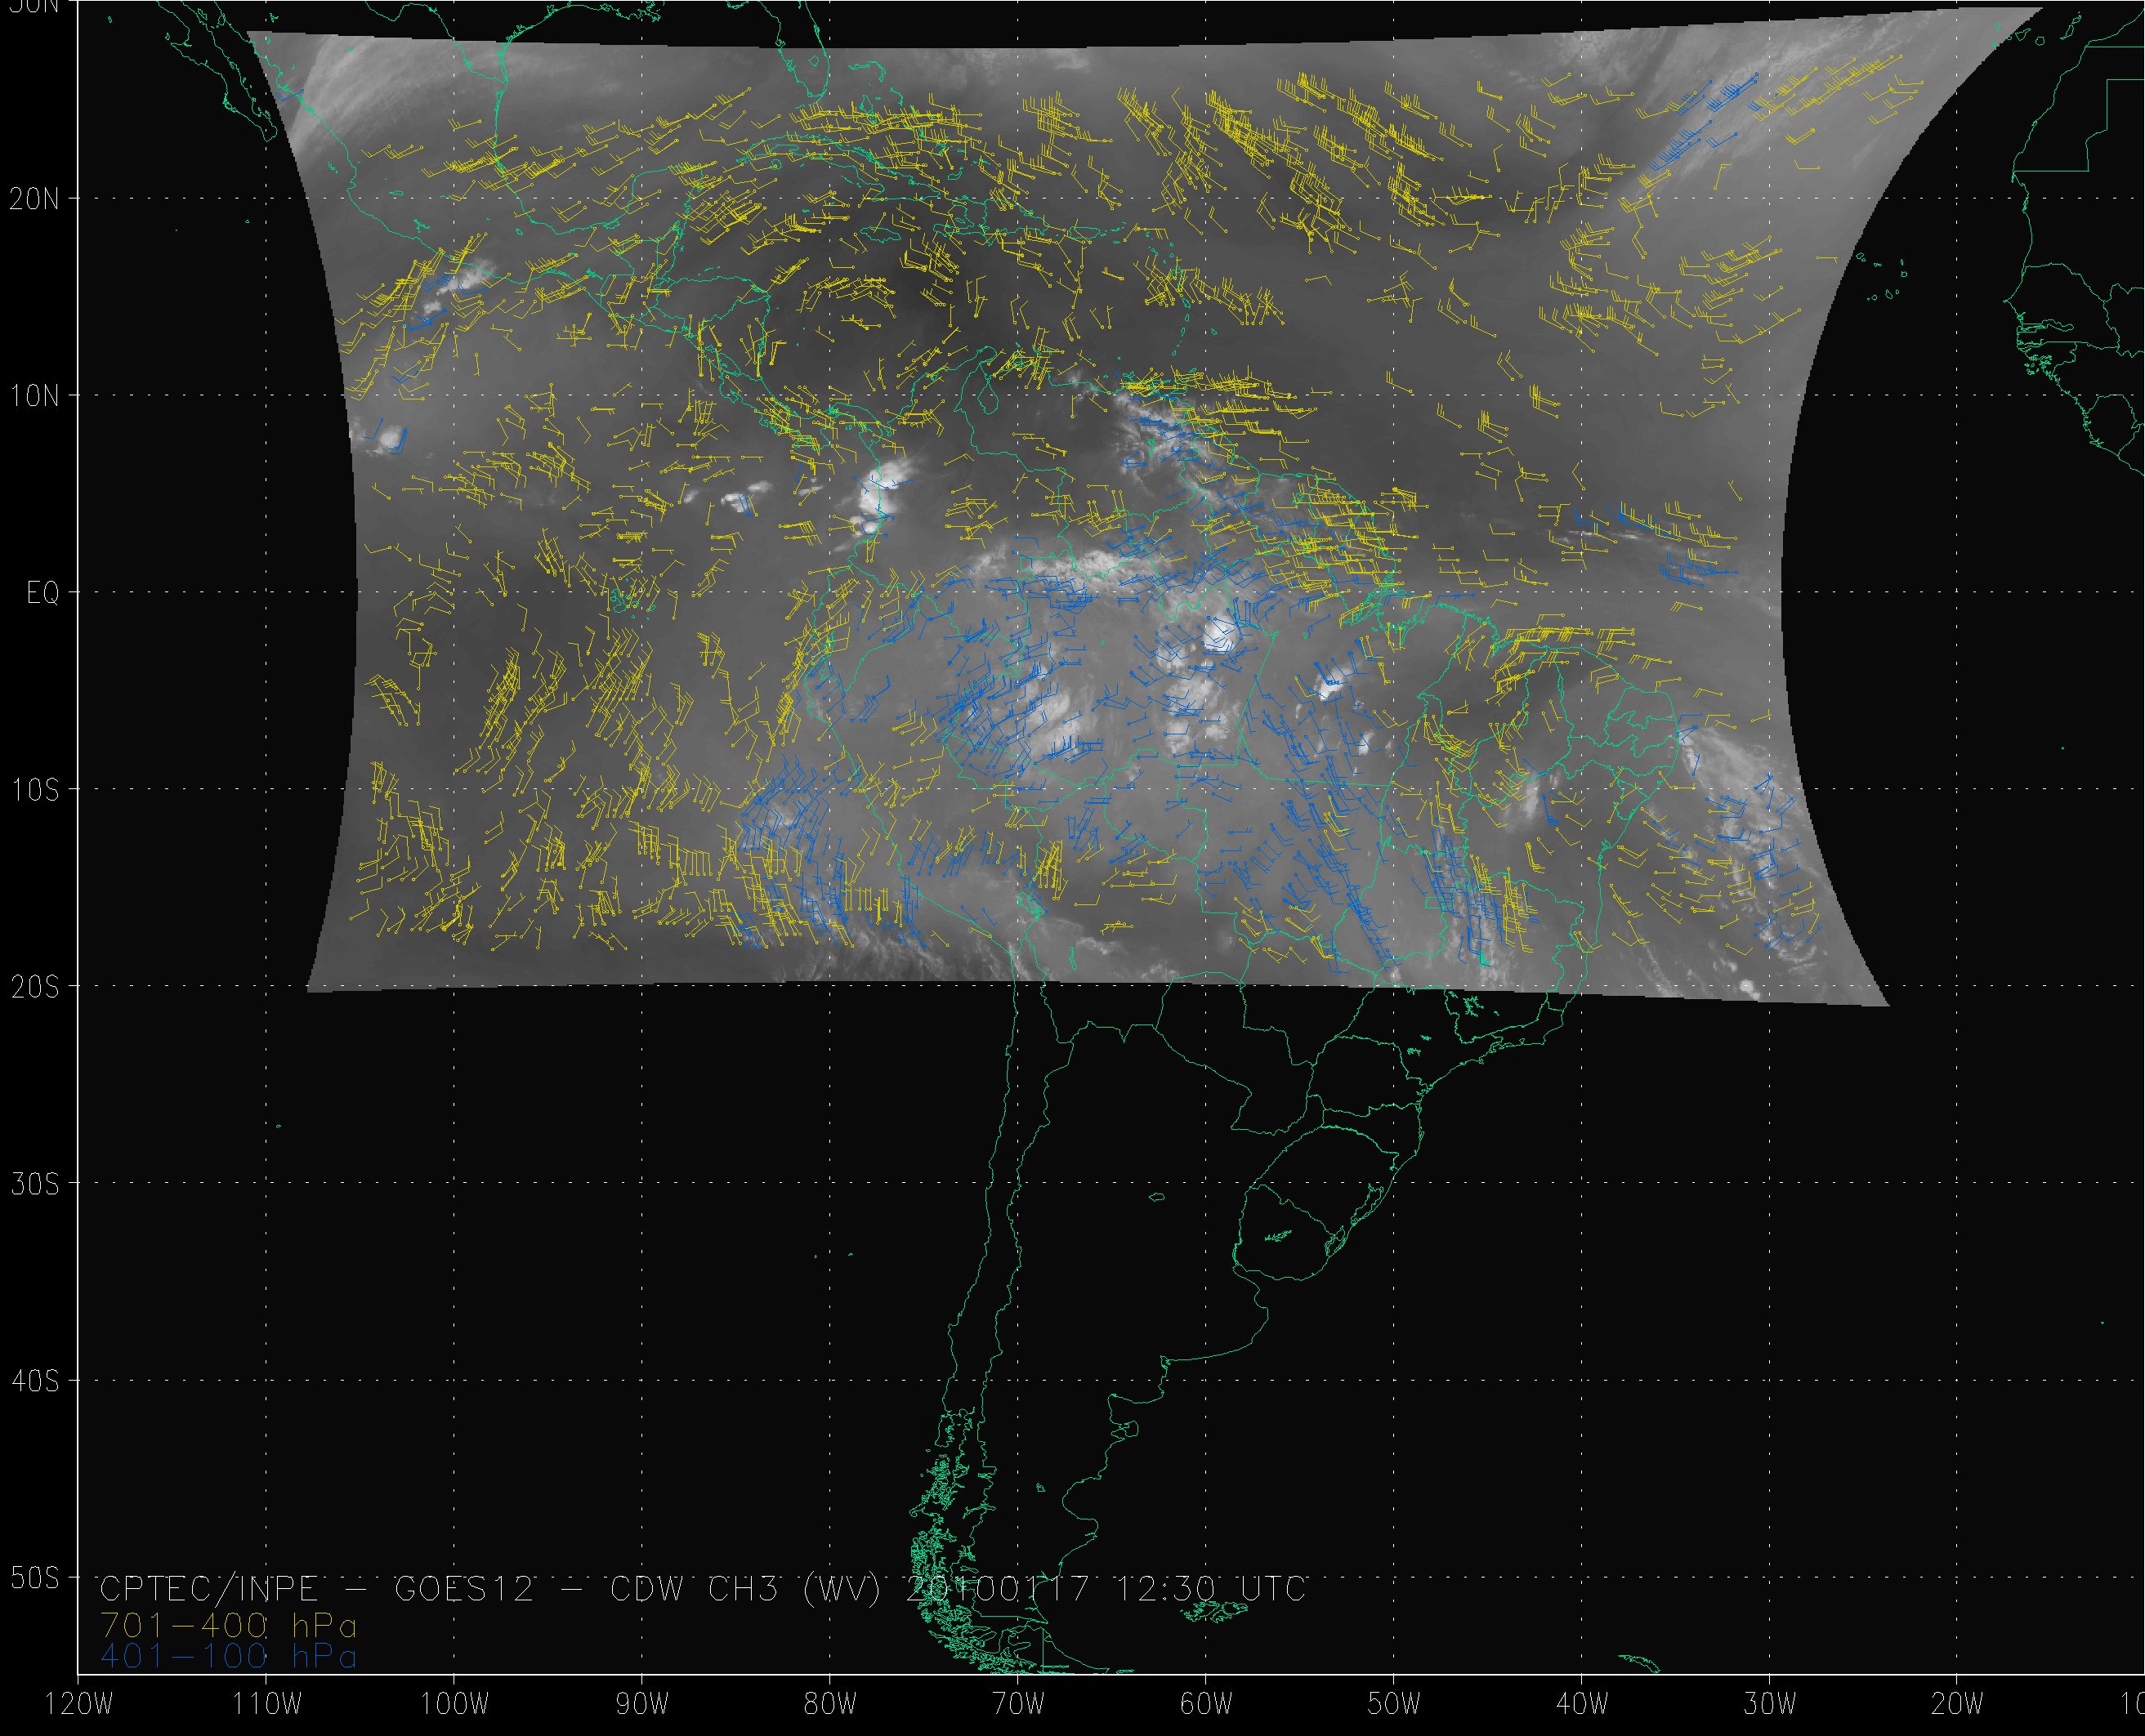Click the 10N latitude axis label
The height and width of the screenshot is (1736, 2145).
[x=34, y=396]
